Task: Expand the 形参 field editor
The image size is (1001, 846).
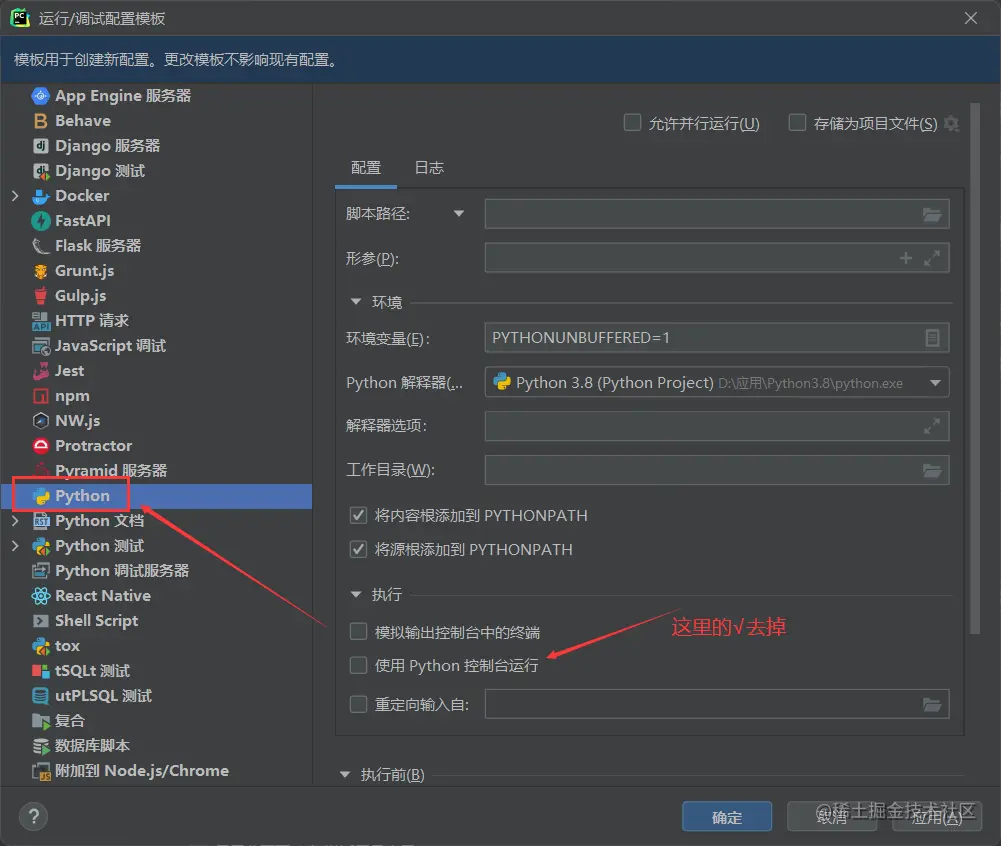Action: click(x=931, y=258)
